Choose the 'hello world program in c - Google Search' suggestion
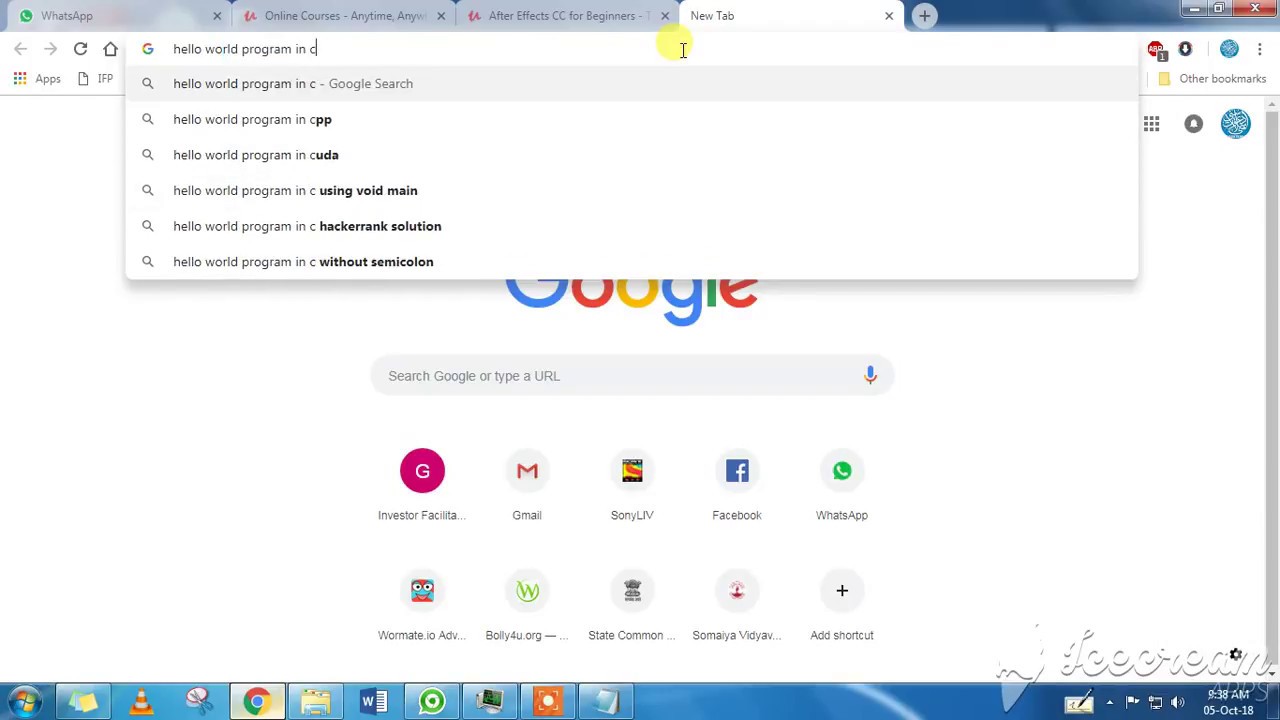Viewport: 1280px width, 720px height. [x=632, y=84]
